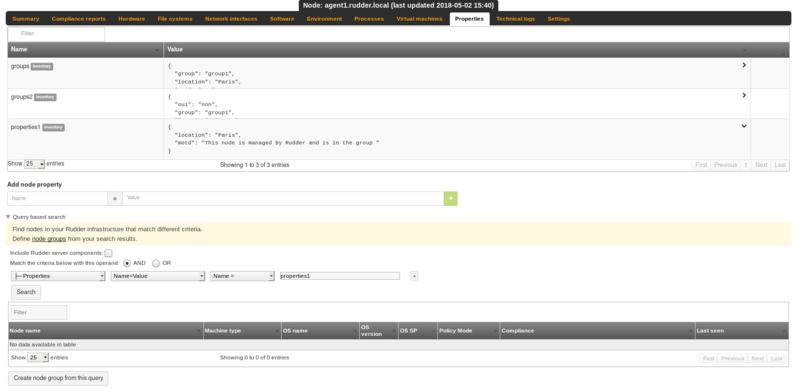Click the inventory badge next to groups2

[x=45, y=97]
